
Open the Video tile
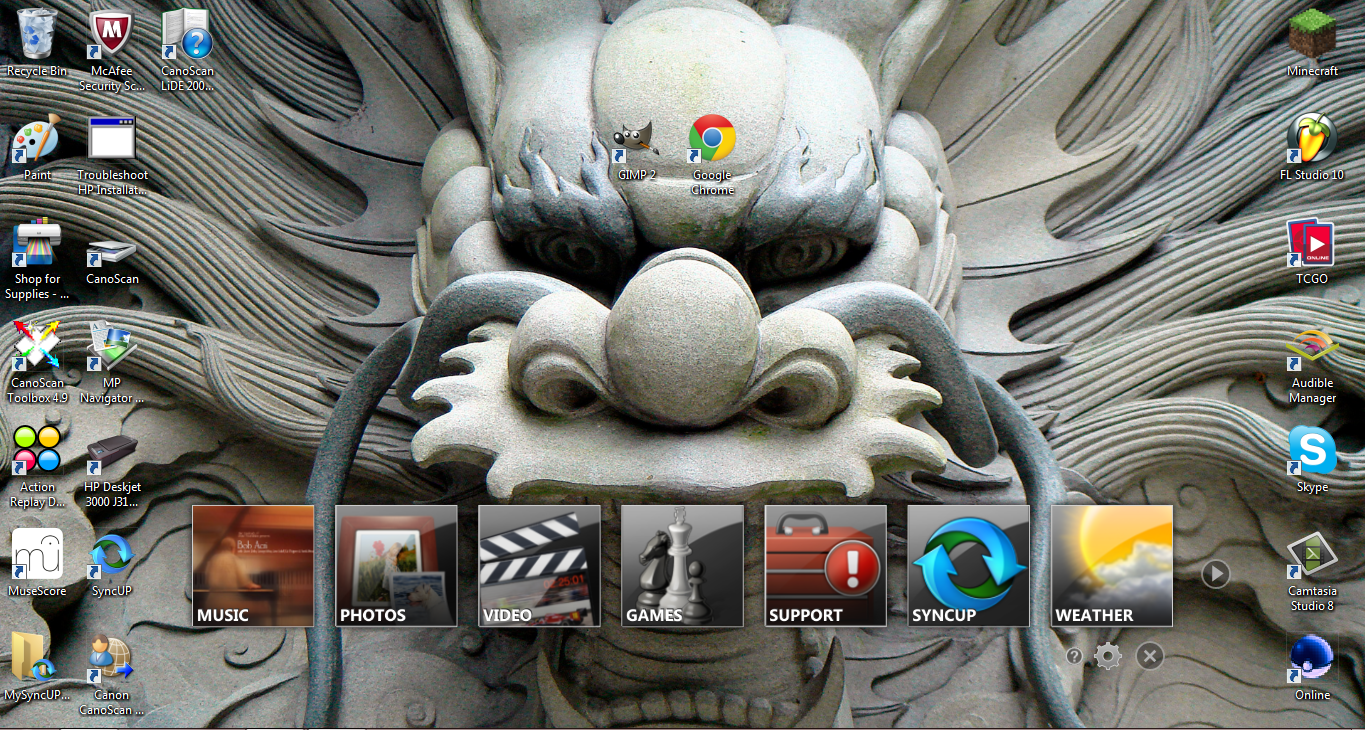tap(539, 566)
